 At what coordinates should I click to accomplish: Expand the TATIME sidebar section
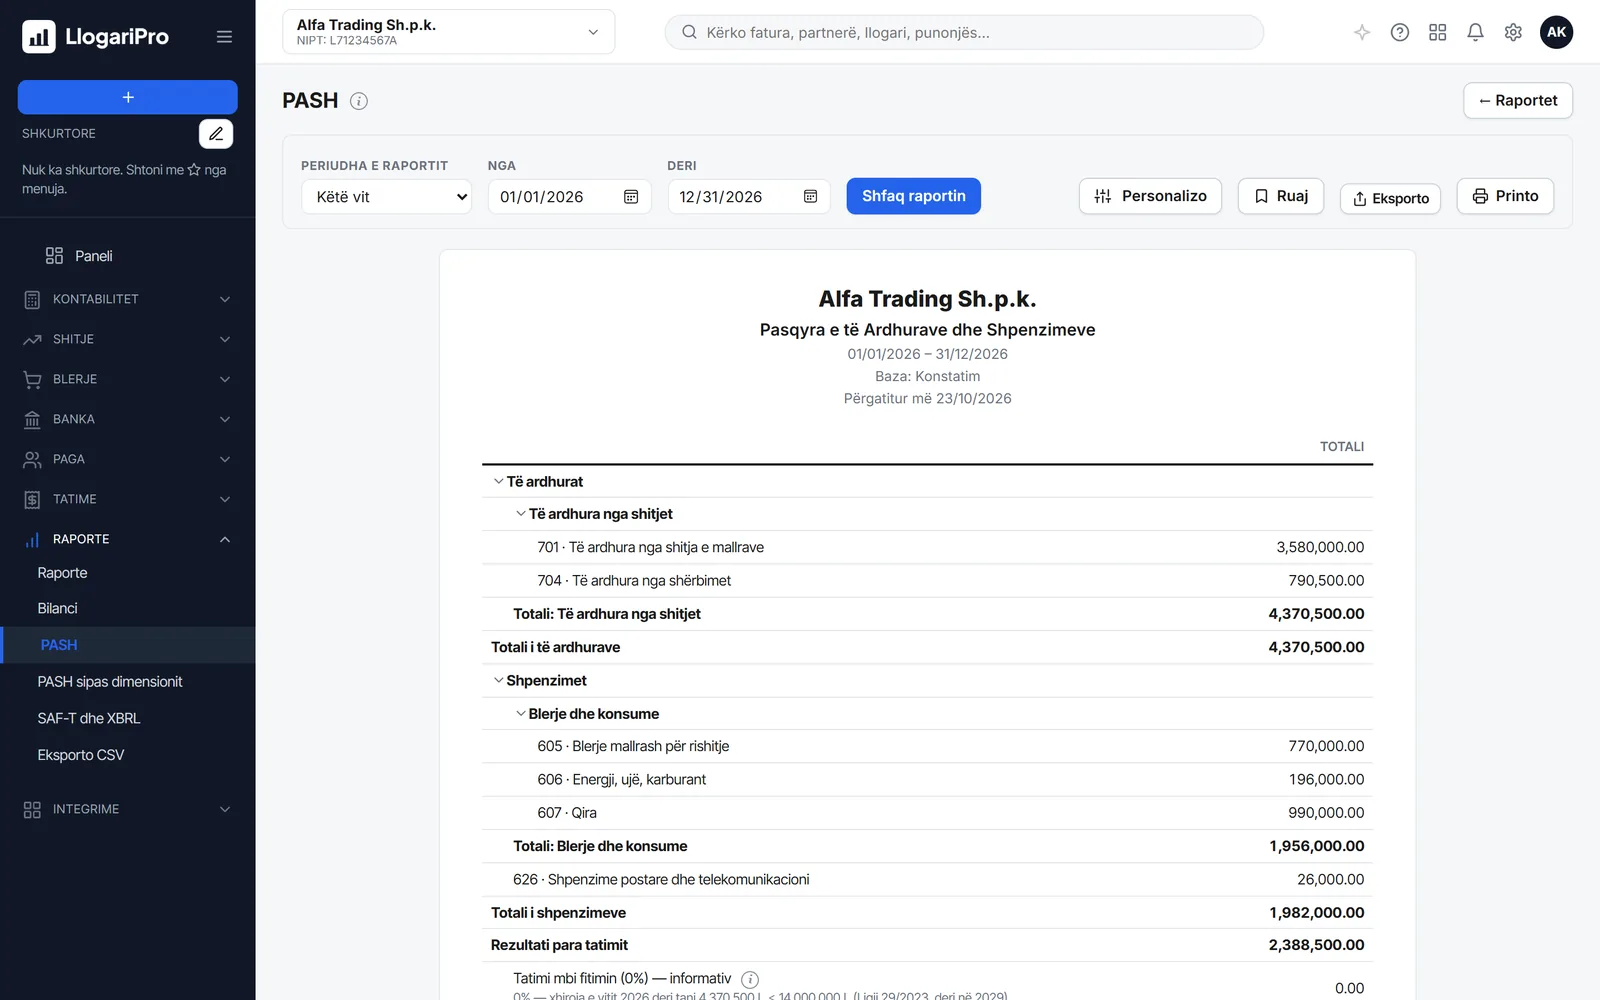(x=127, y=499)
